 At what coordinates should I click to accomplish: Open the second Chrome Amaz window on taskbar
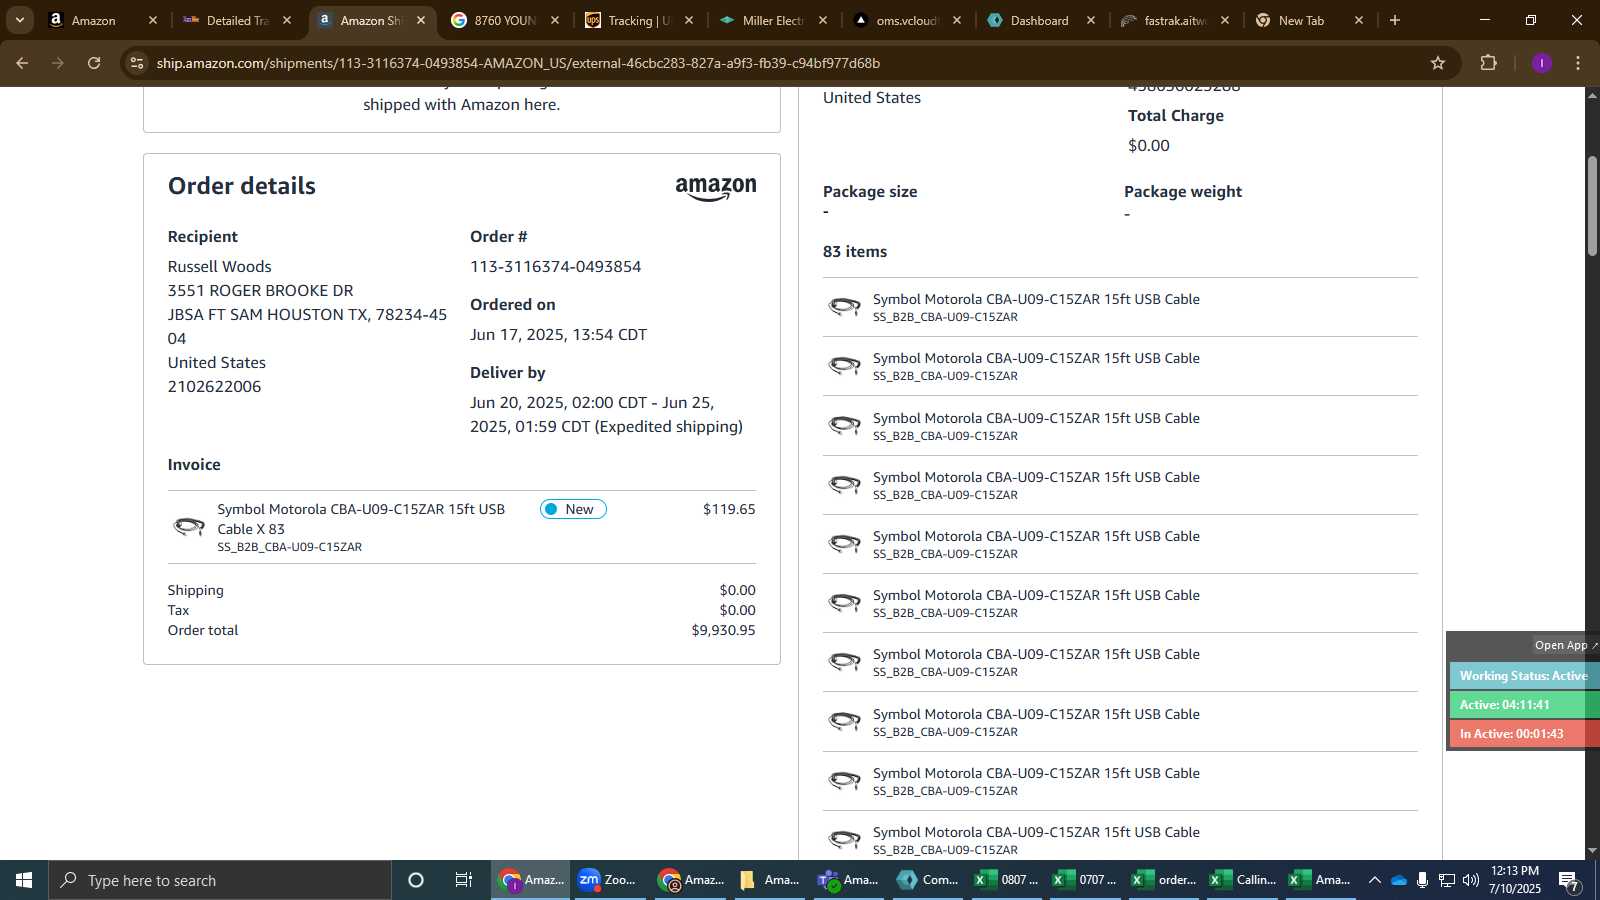pos(690,880)
